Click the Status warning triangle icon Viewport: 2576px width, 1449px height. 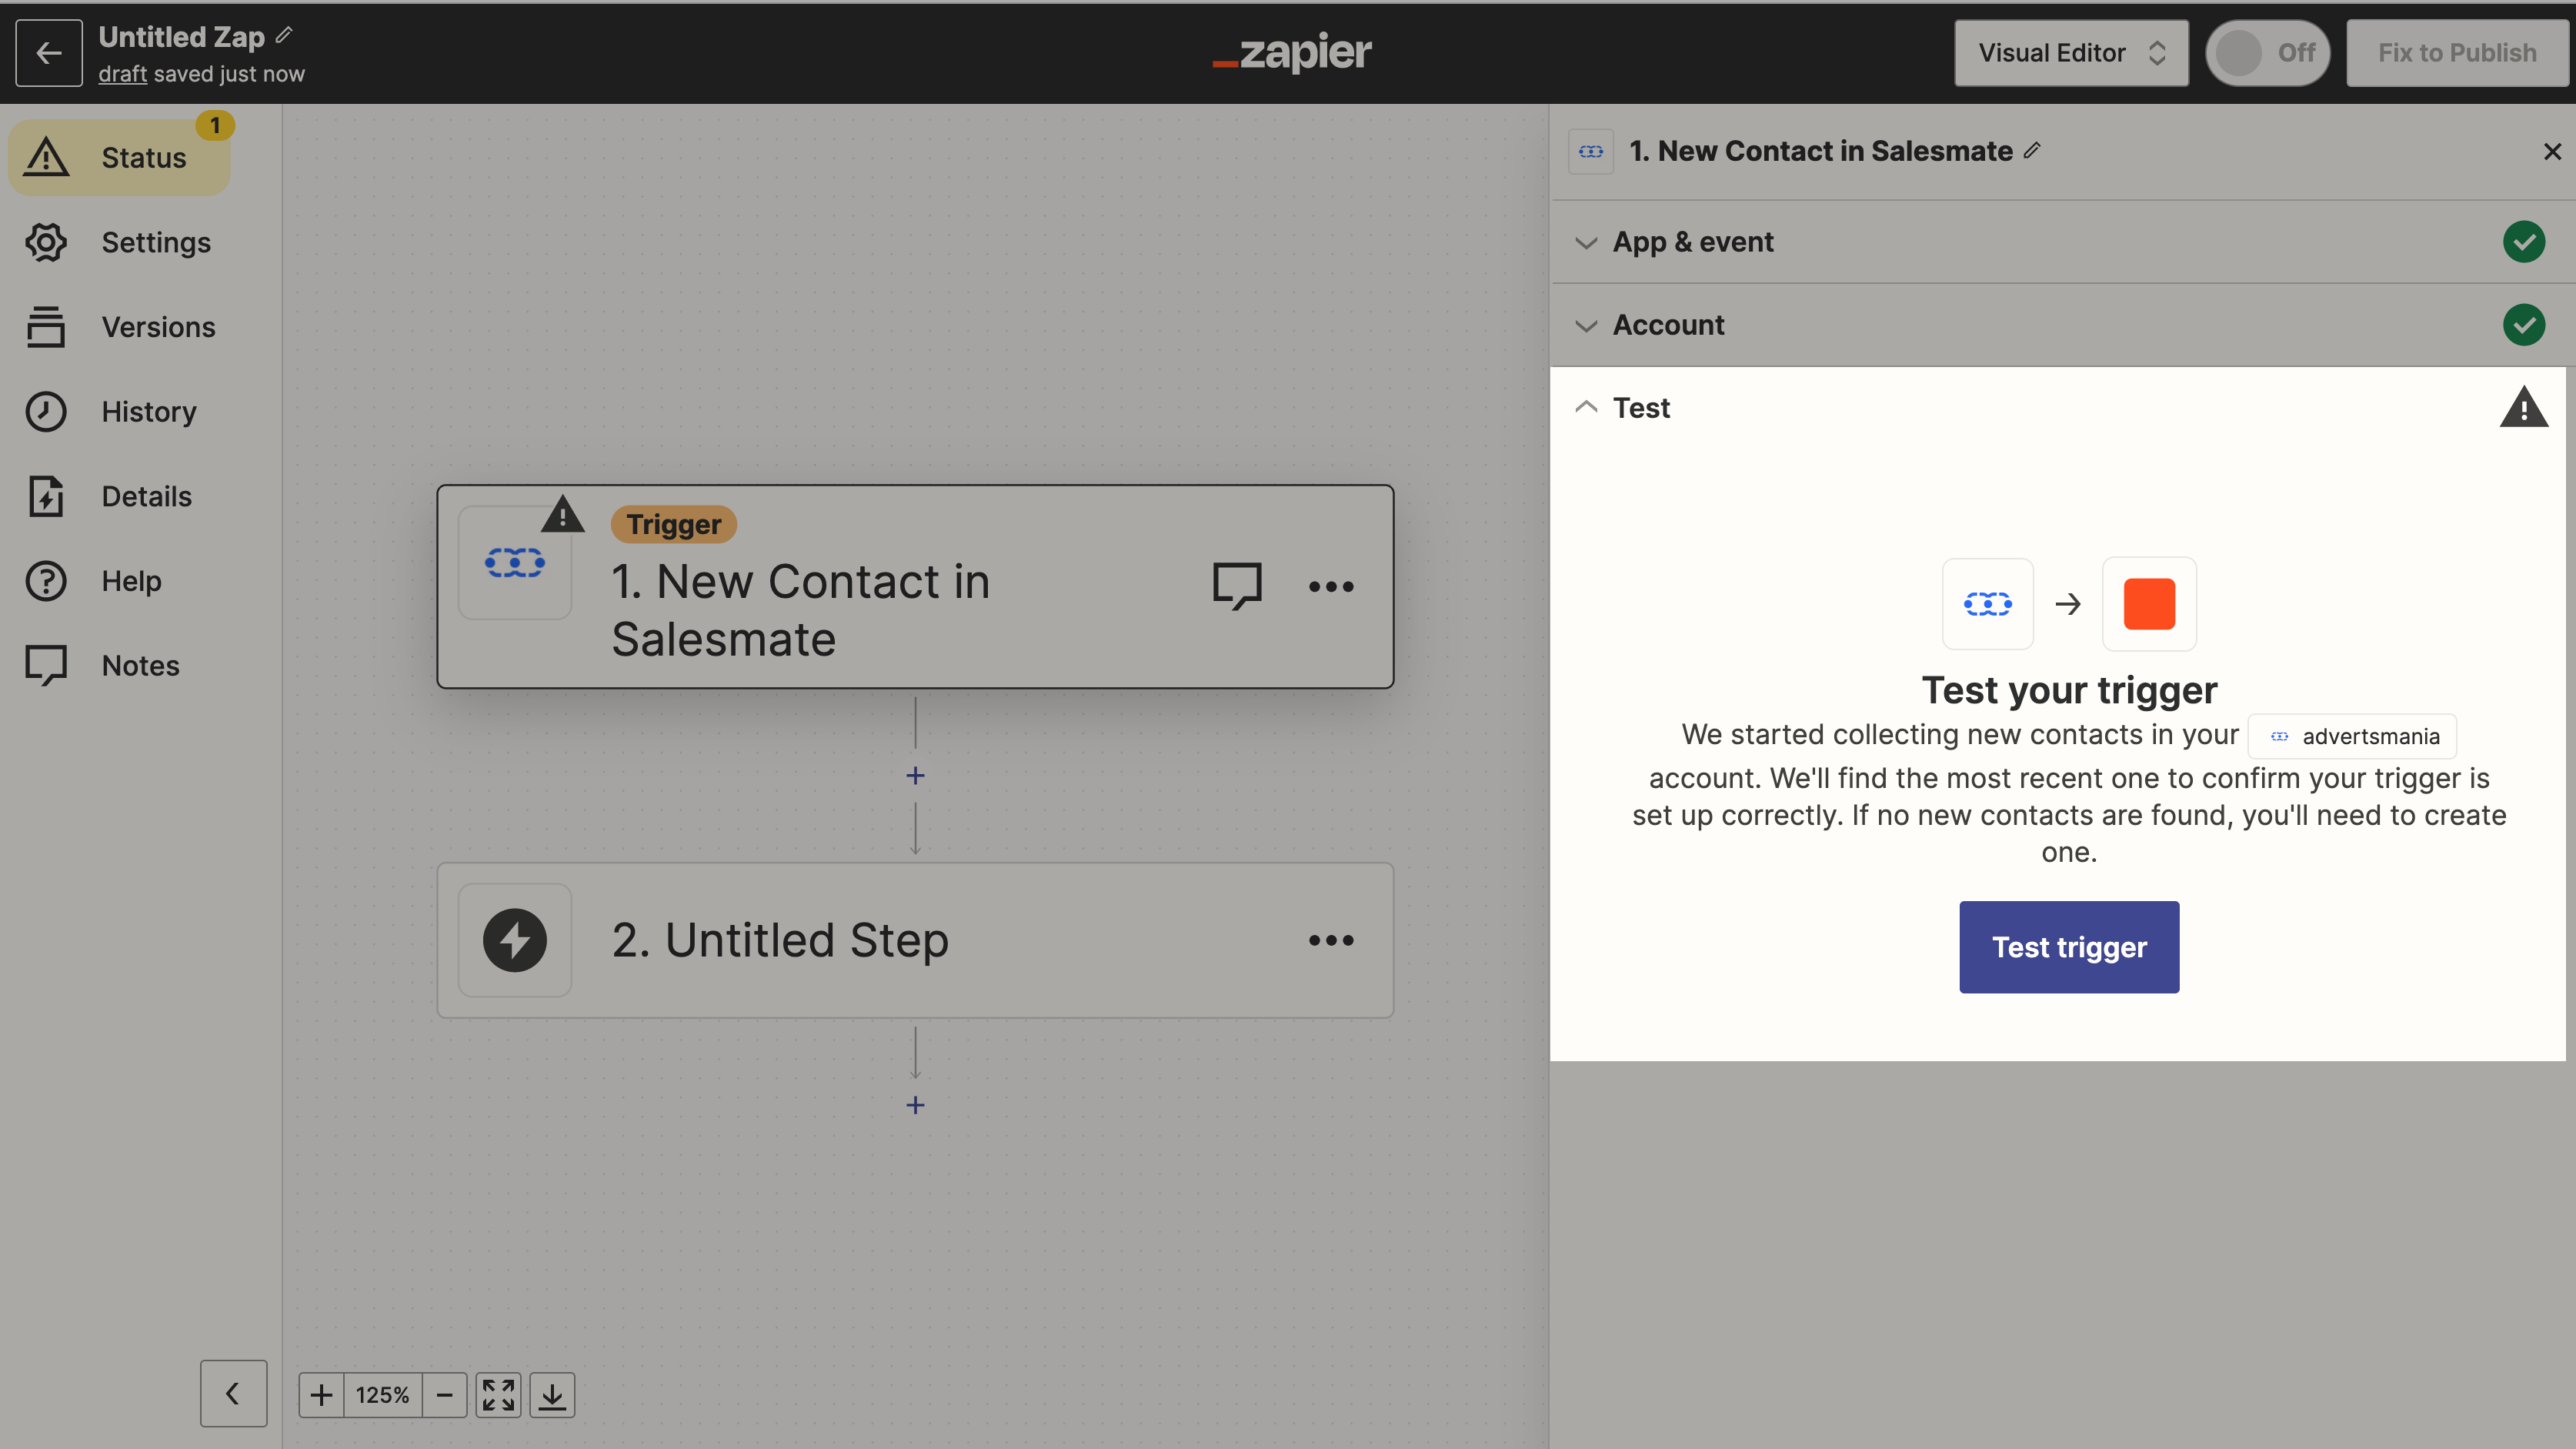pyautogui.click(x=46, y=157)
